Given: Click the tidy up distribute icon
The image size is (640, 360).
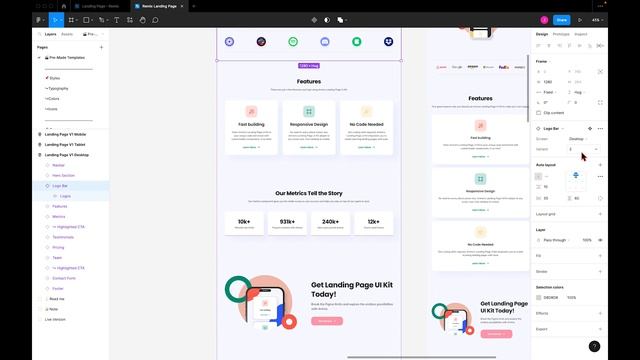Looking at the screenshot, I should tap(600, 46).
